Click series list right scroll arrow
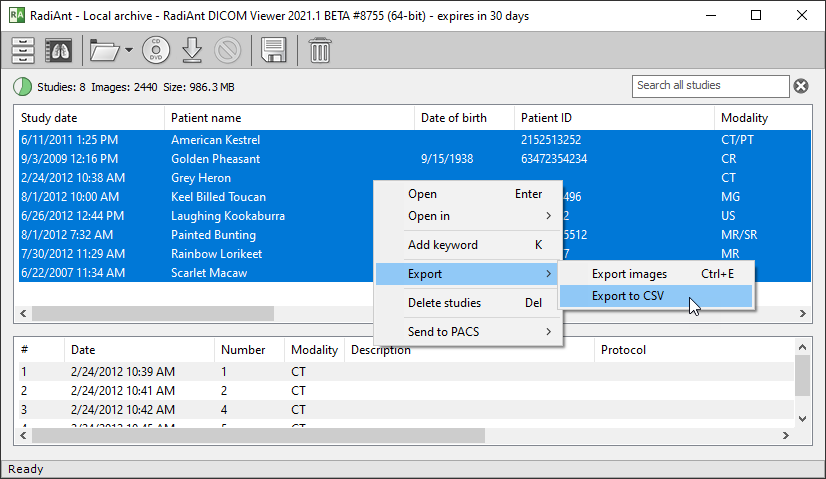Screen dimensions: 826x479 coord(785,436)
